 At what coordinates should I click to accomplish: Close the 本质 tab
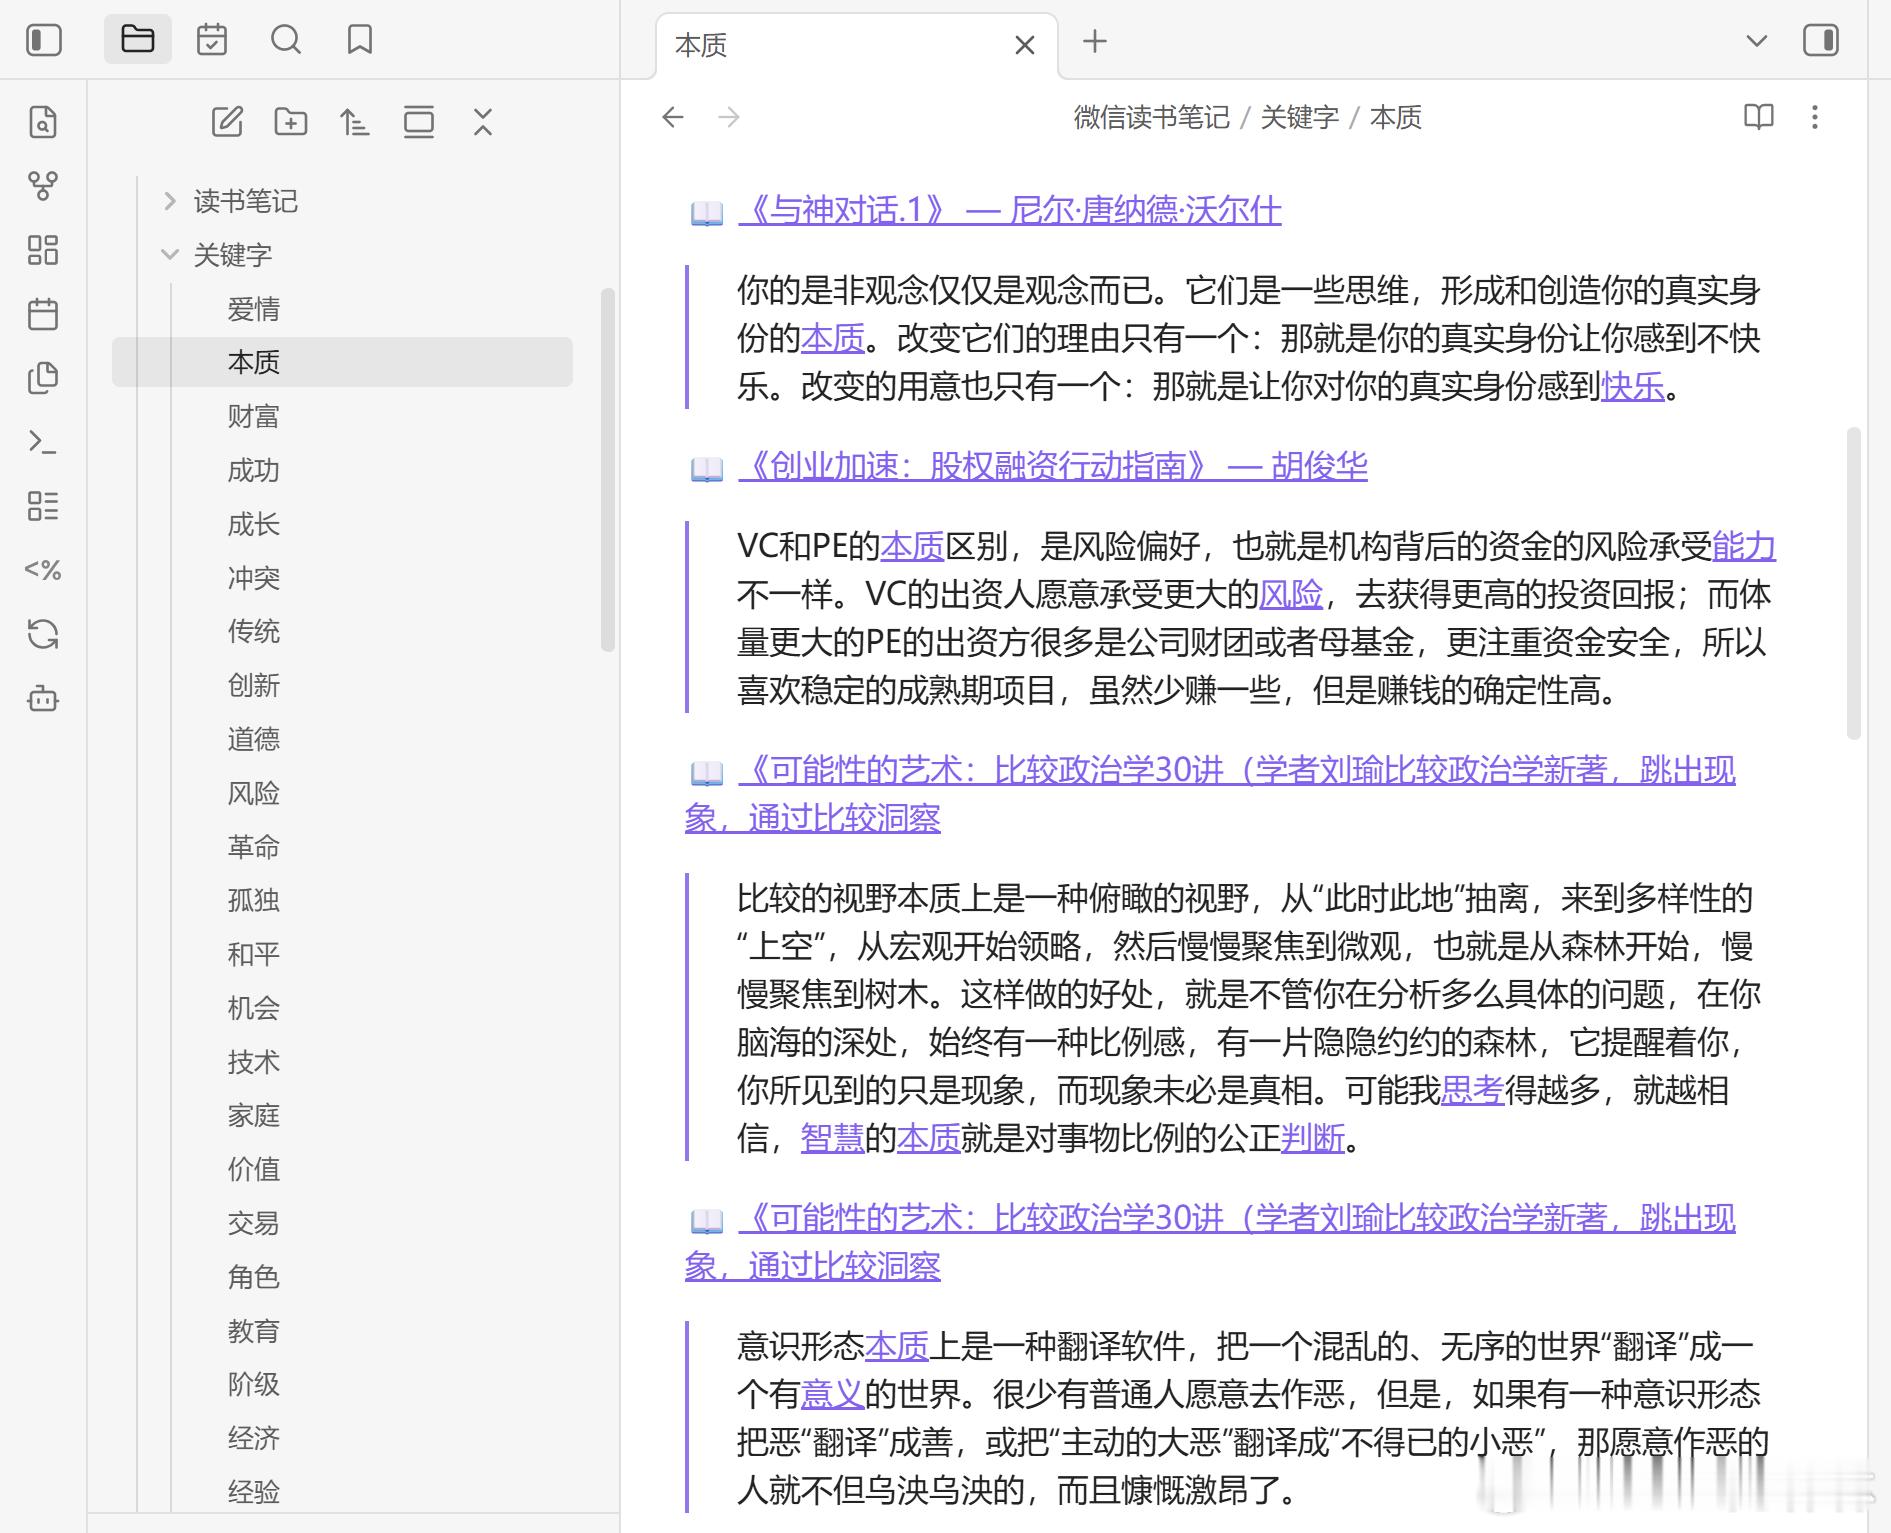(1025, 45)
